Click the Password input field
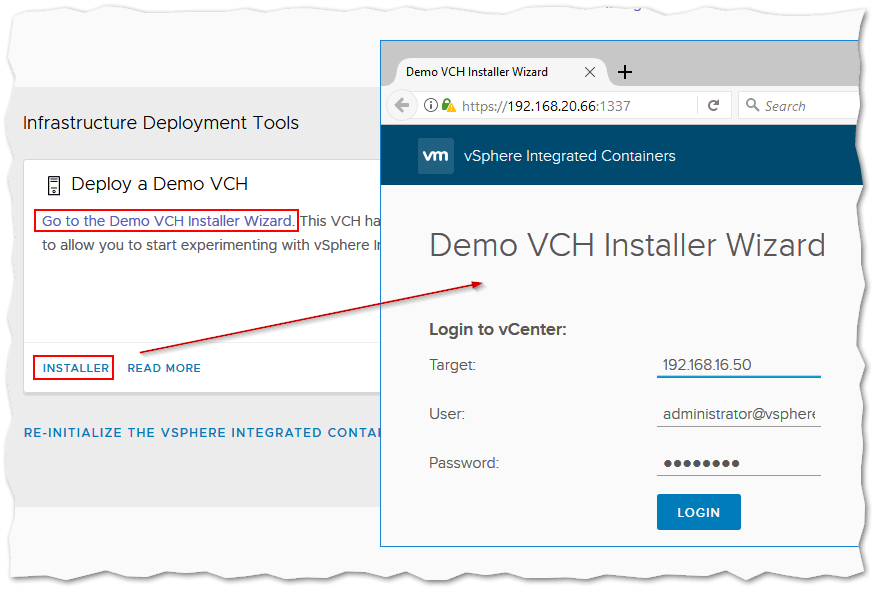The height and width of the screenshot is (590, 875). tap(738, 463)
